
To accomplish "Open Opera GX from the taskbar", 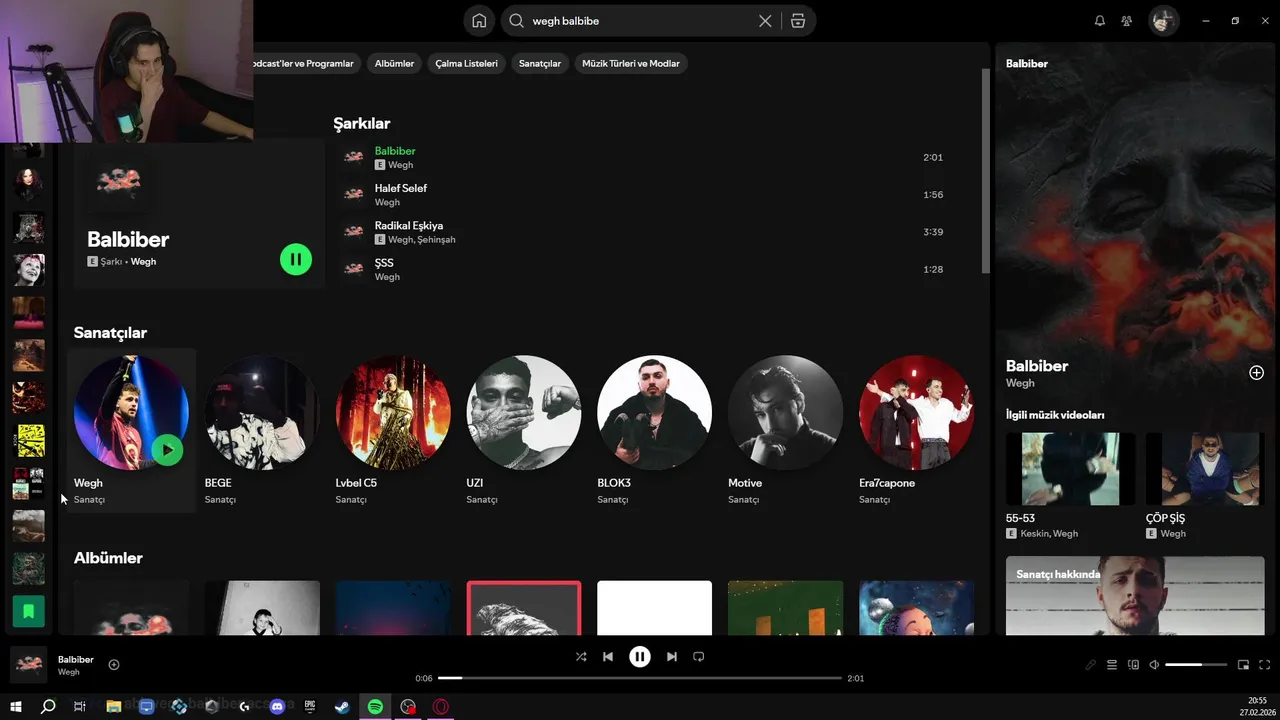I will click(440, 707).
